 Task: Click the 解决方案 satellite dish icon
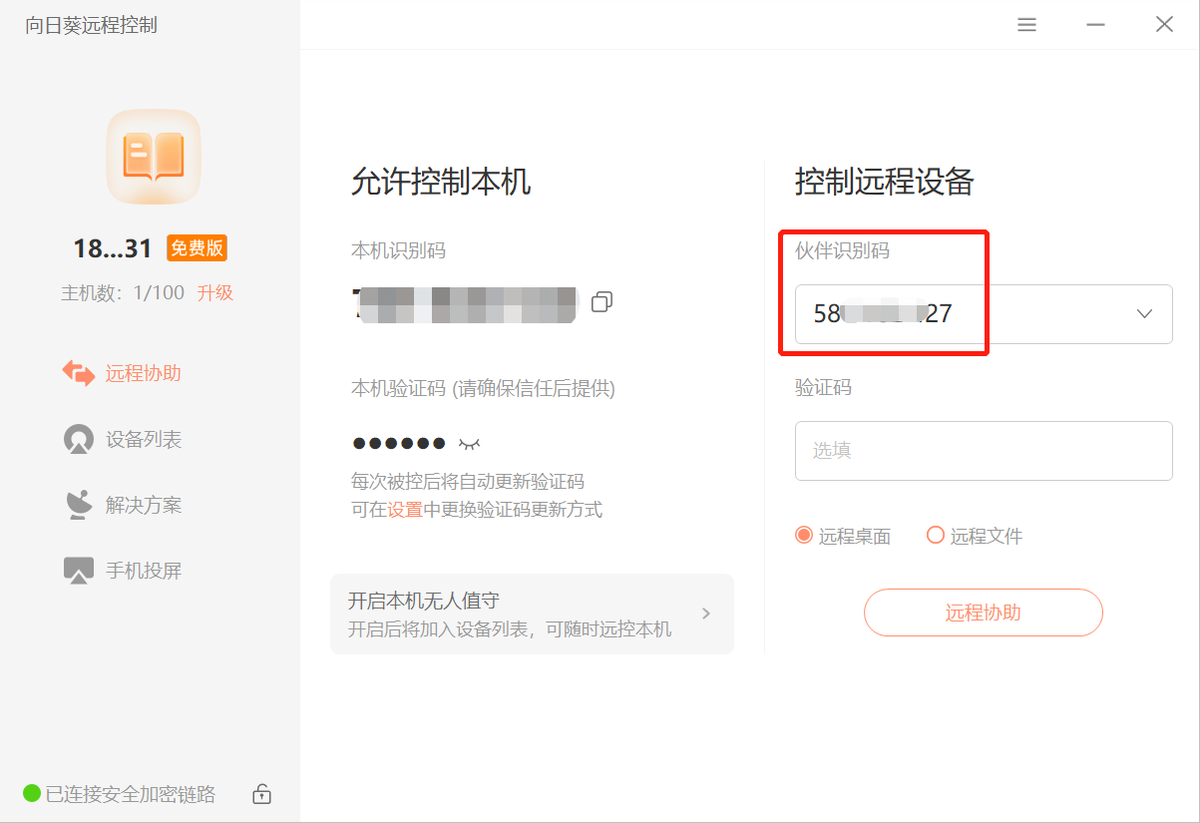pos(78,505)
